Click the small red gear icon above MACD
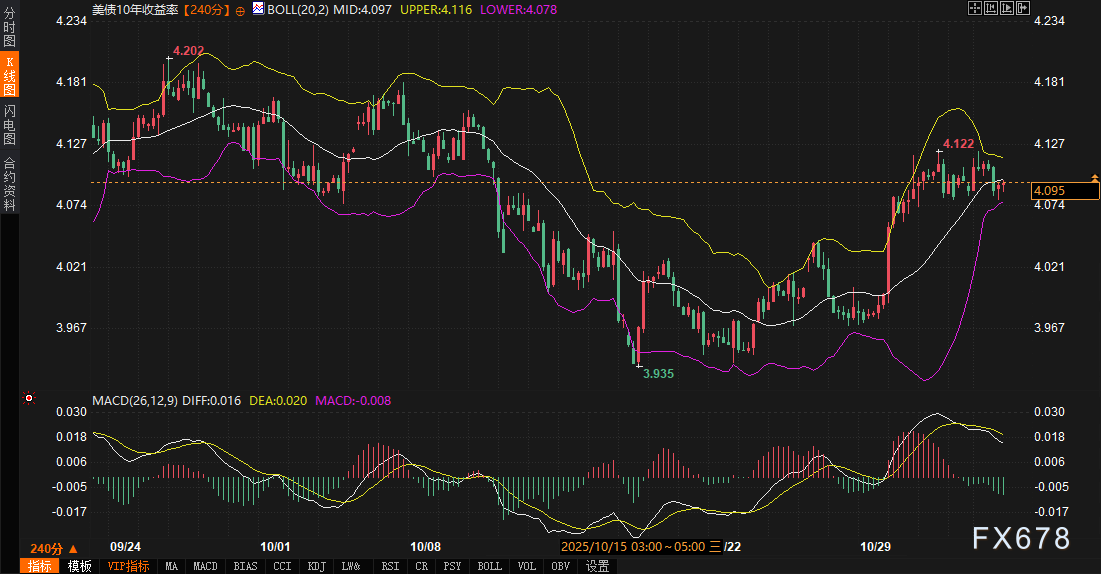1101x574 pixels. [29, 399]
